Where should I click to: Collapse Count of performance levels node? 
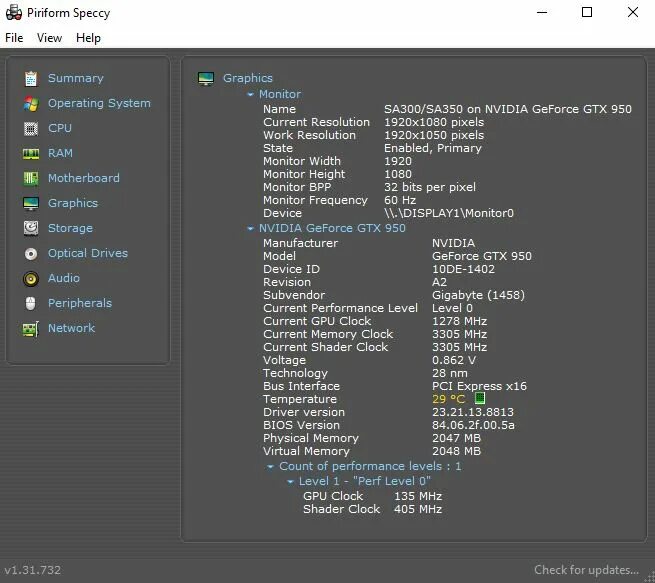coord(270,466)
